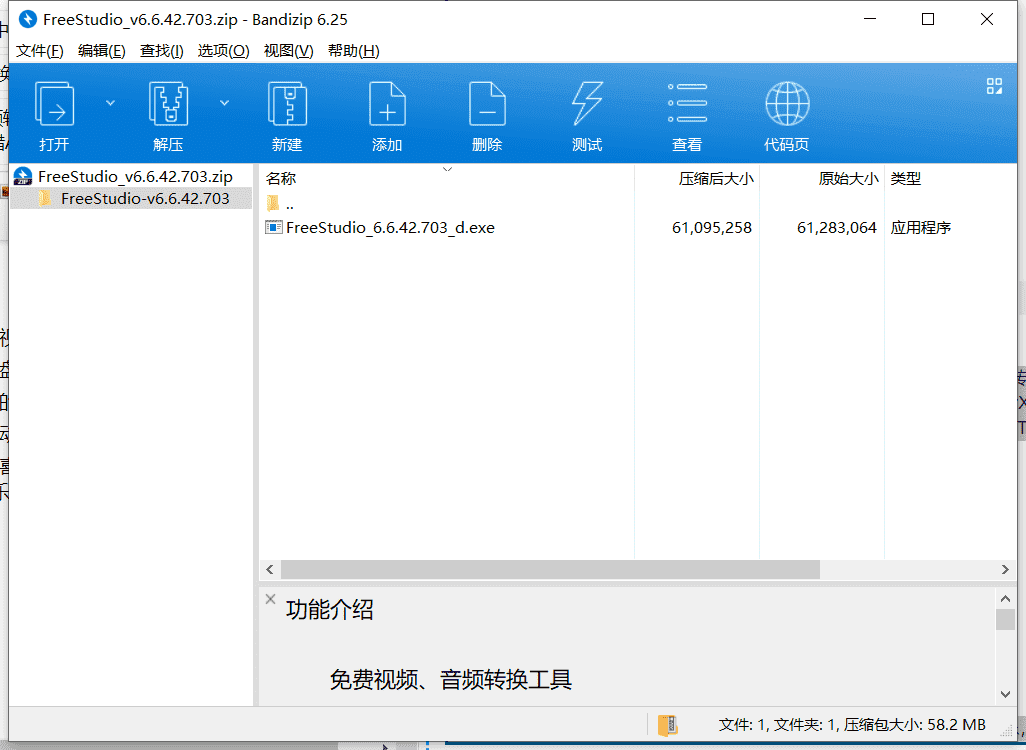
Task: Click the 打开 (Open) toolbar icon
Action: point(54,103)
